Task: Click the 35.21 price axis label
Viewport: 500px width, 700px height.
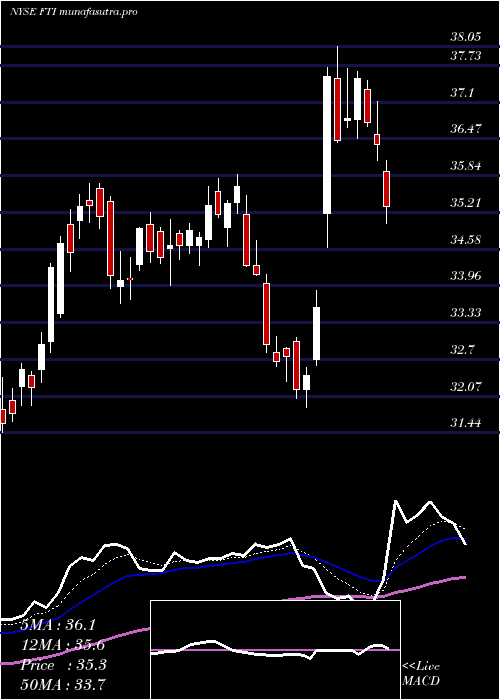Action: pyautogui.click(x=466, y=203)
